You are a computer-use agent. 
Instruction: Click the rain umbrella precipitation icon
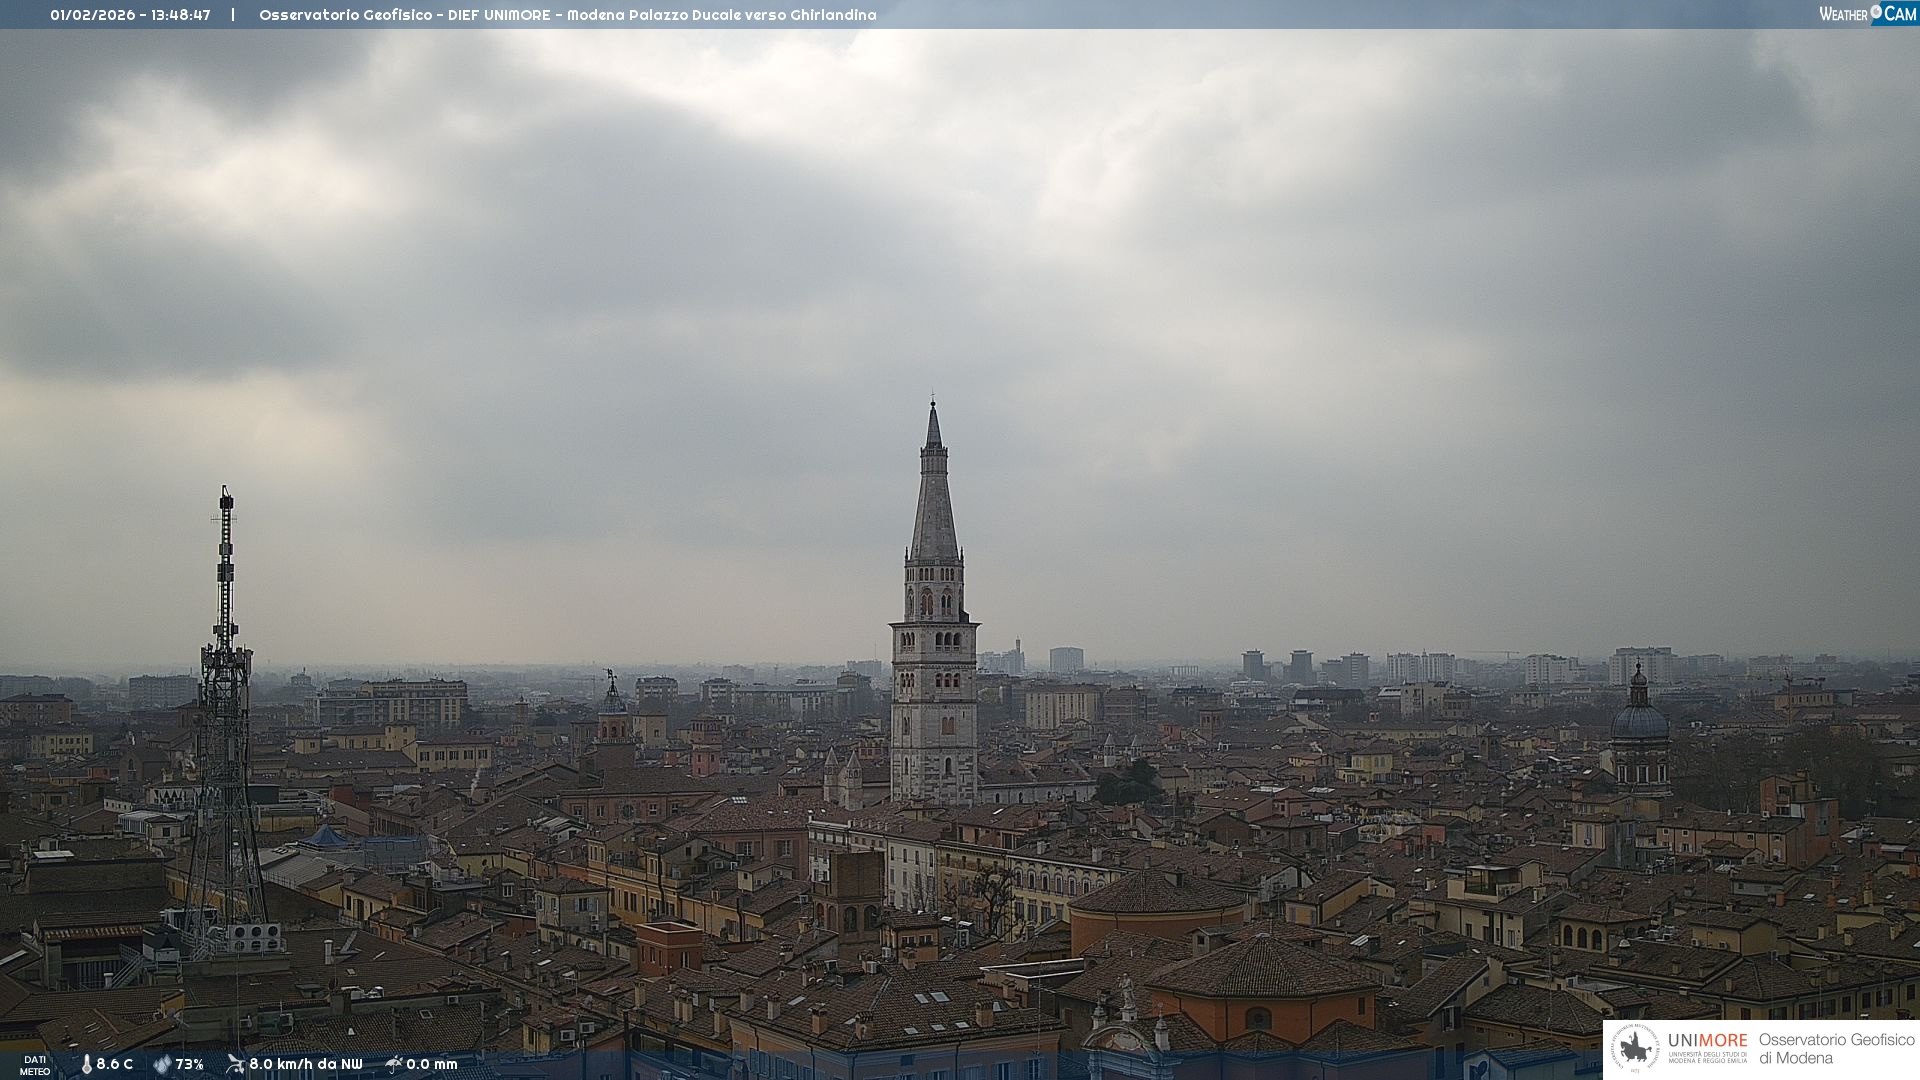pyautogui.click(x=394, y=1064)
